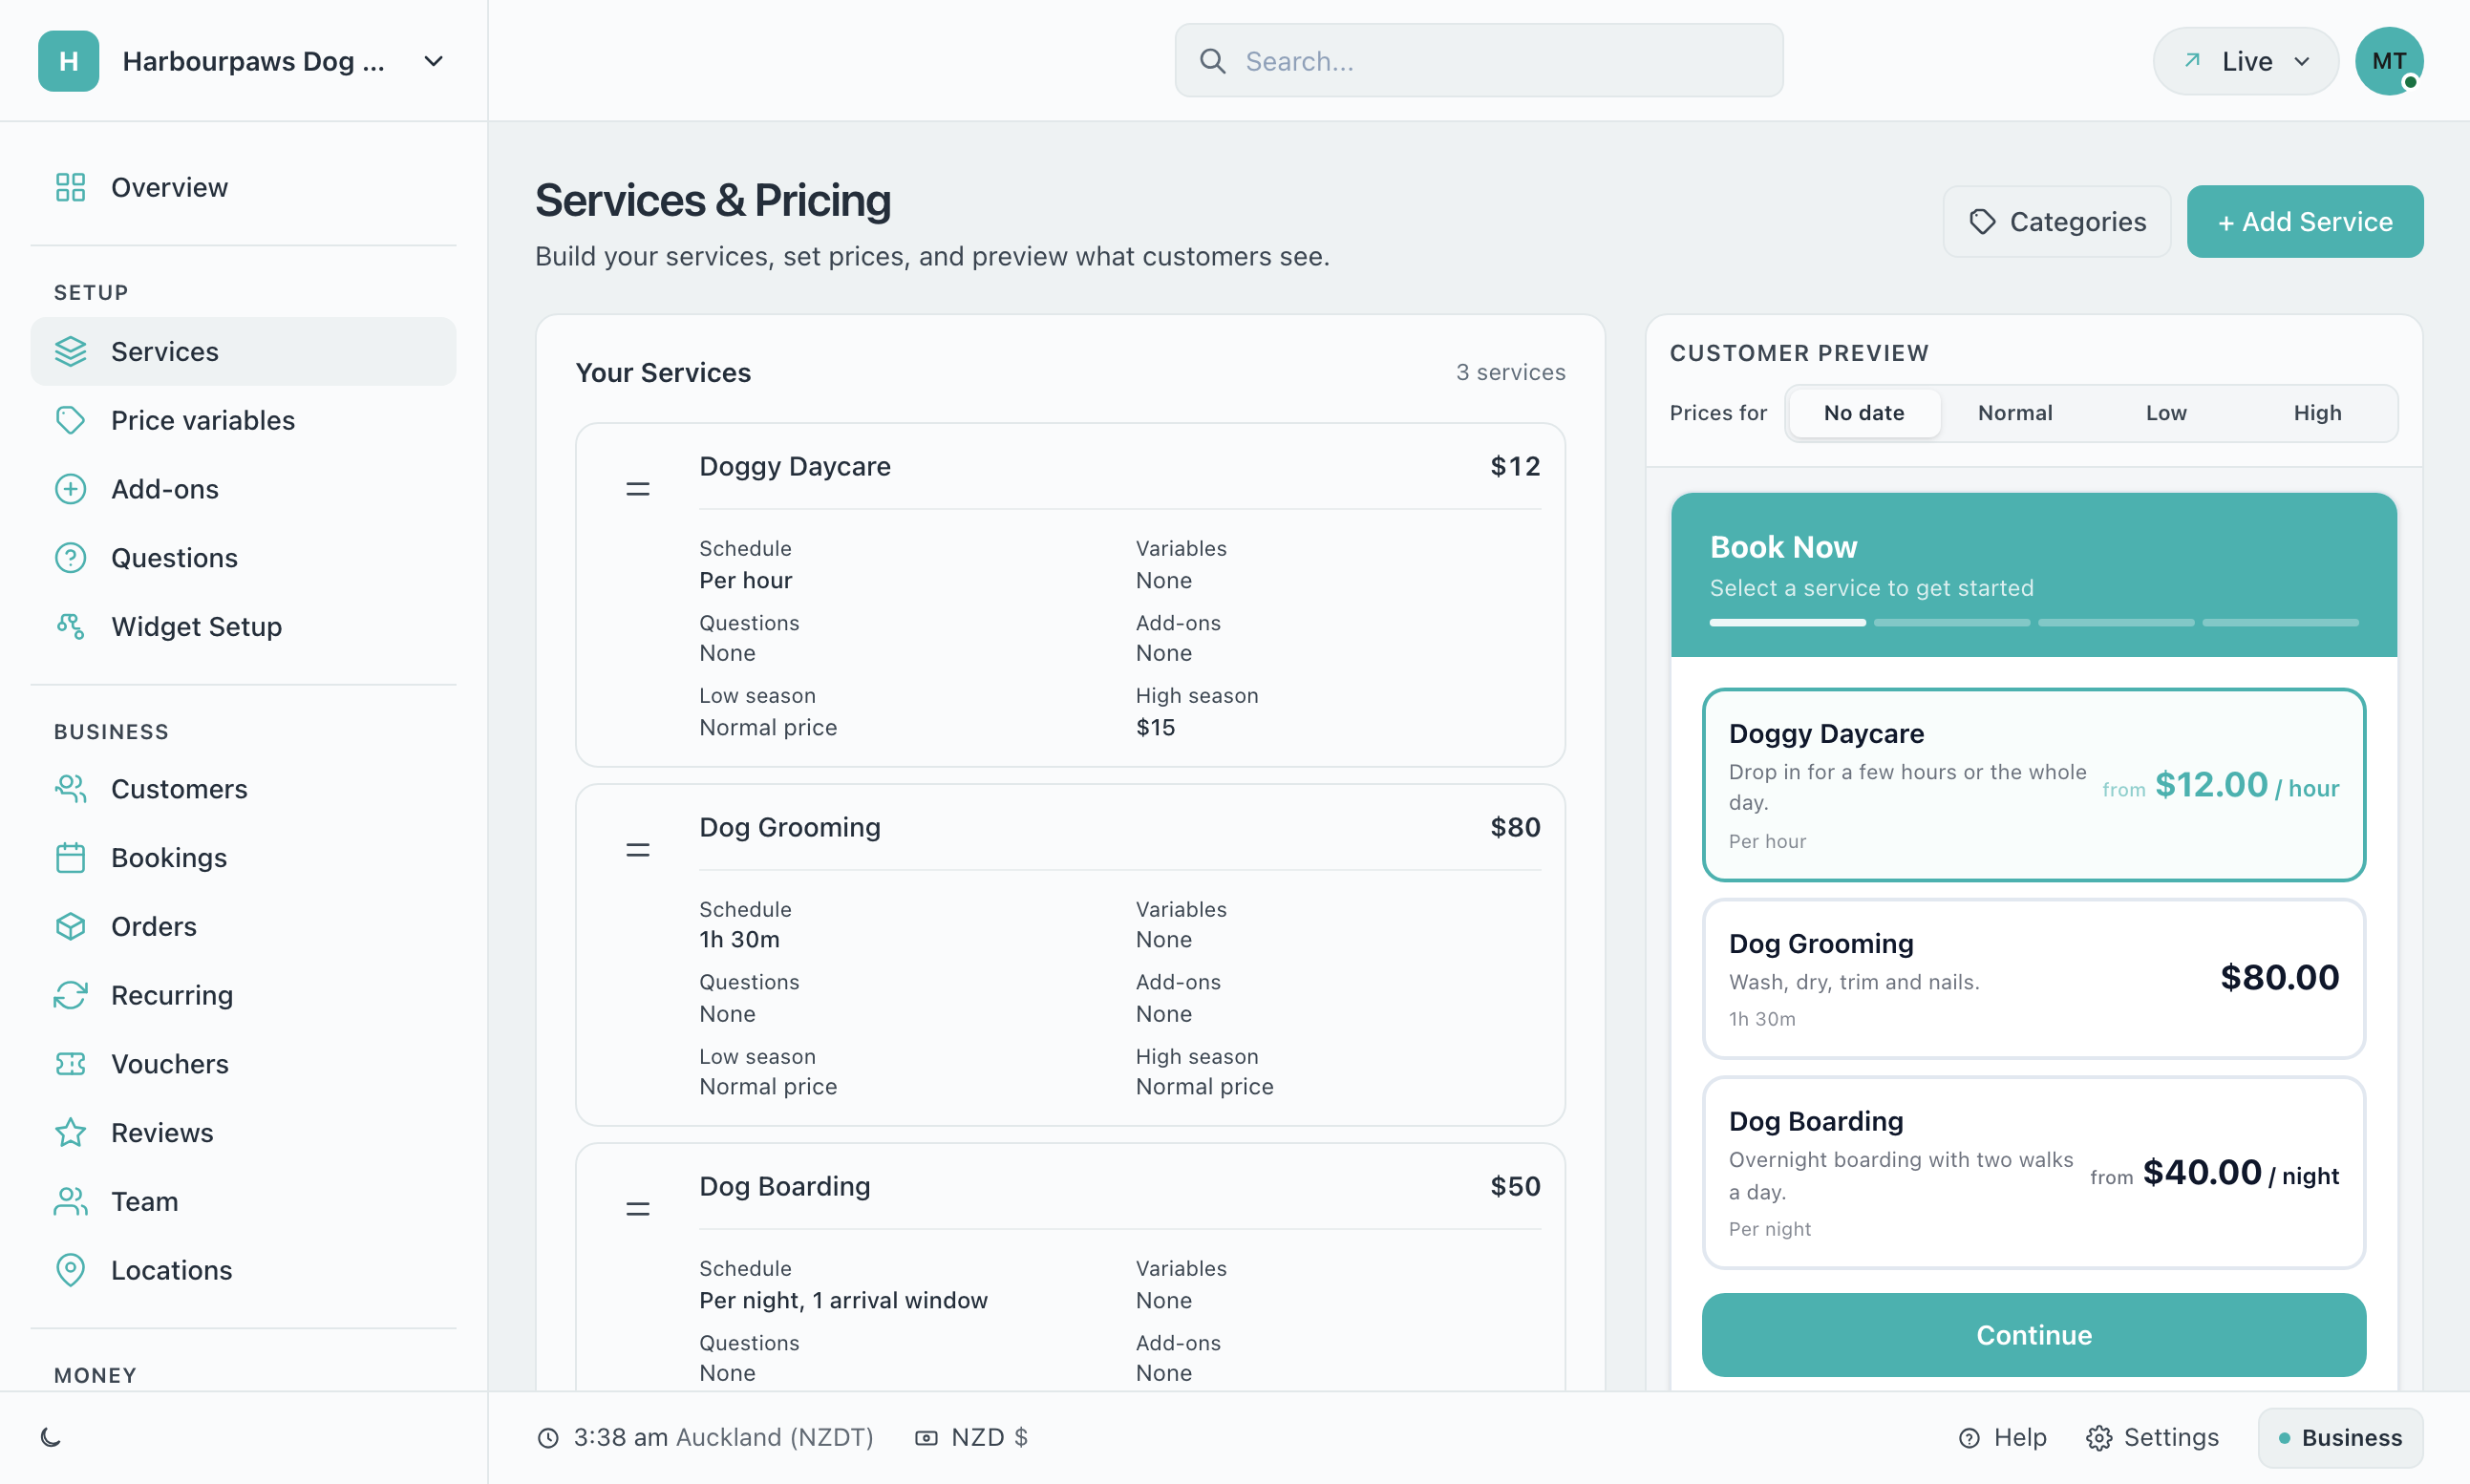The height and width of the screenshot is (1484, 2470).
Task: Toggle dark mode moon icon
Action: click(x=51, y=1437)
